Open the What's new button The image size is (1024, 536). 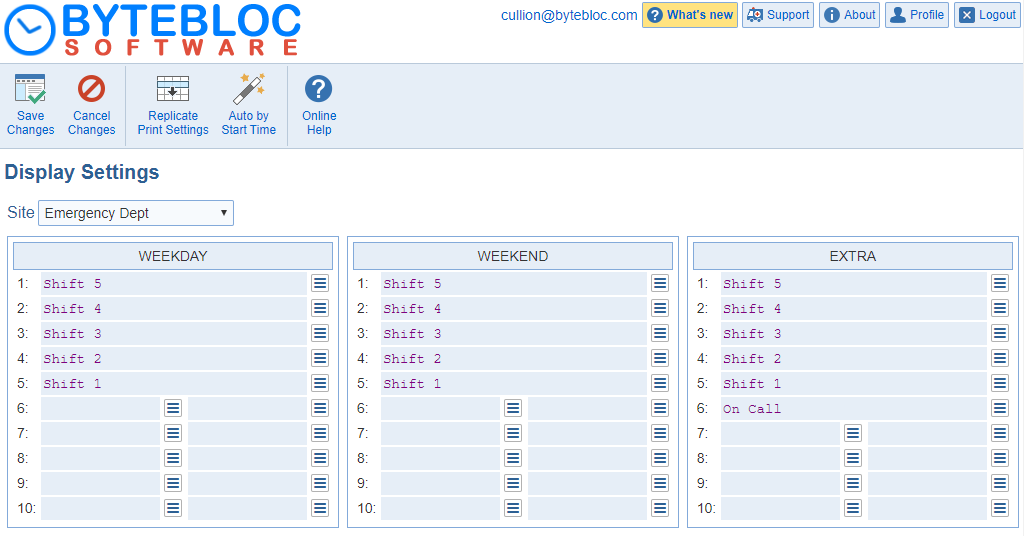point(690,15)
